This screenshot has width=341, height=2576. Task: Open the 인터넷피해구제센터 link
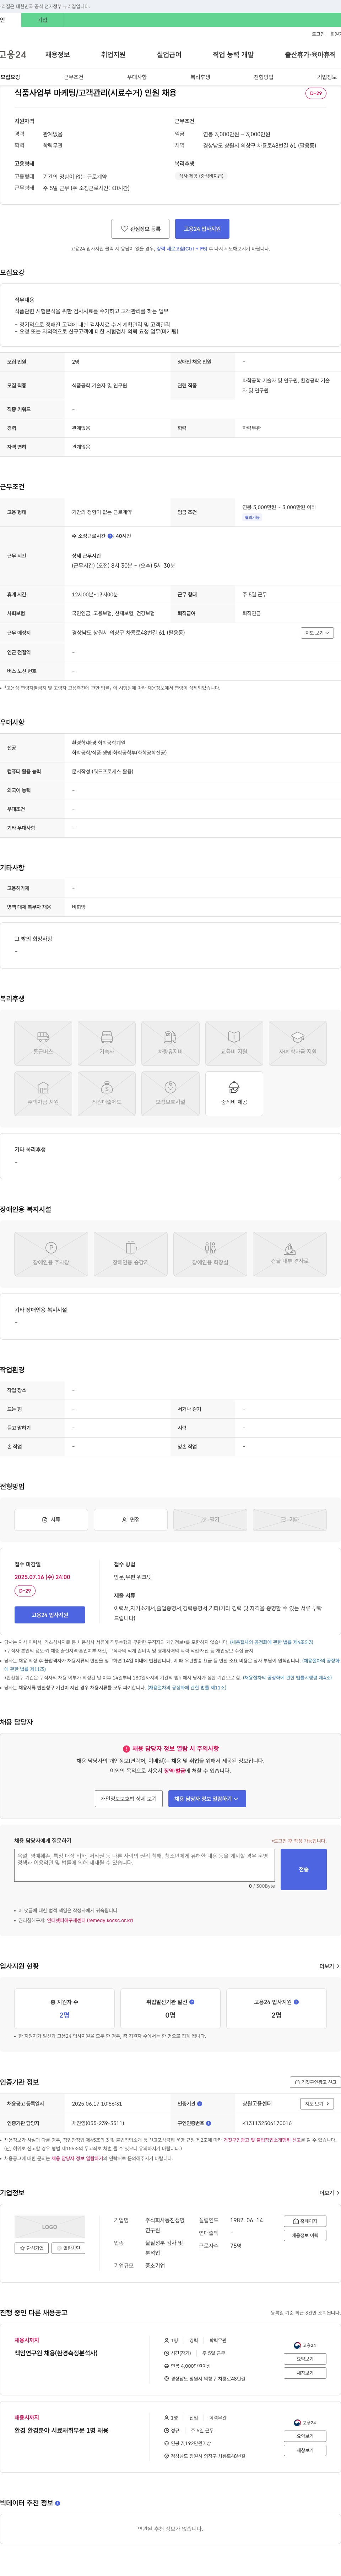coord(90,1920)
